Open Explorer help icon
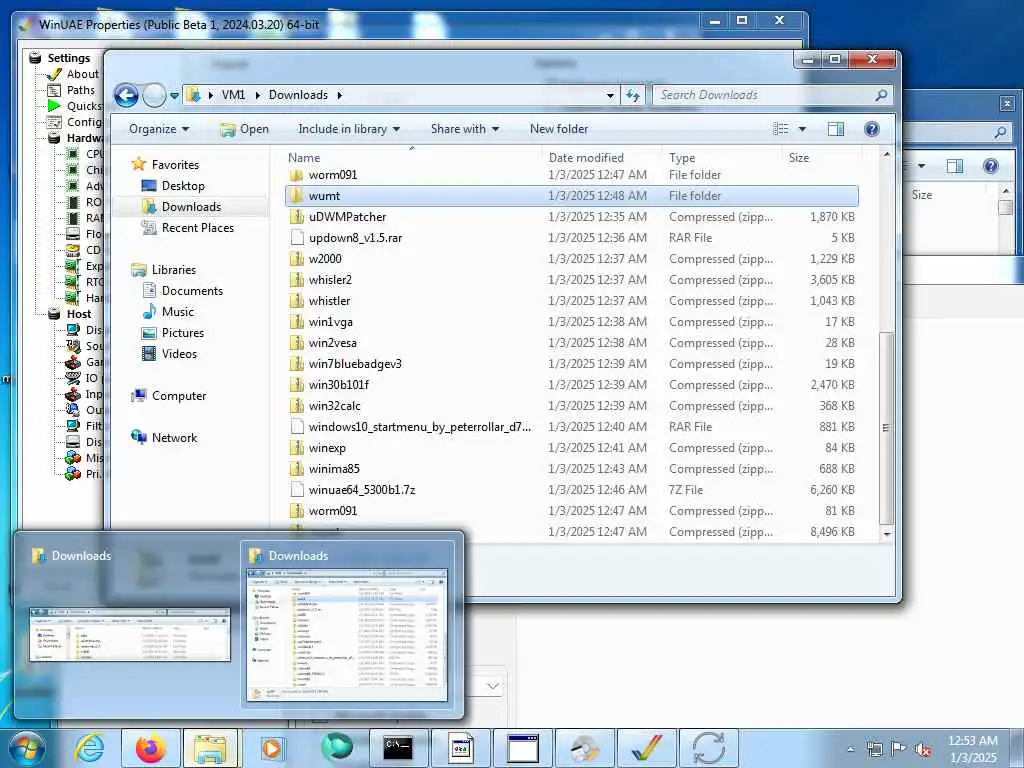 click(872, 129)
